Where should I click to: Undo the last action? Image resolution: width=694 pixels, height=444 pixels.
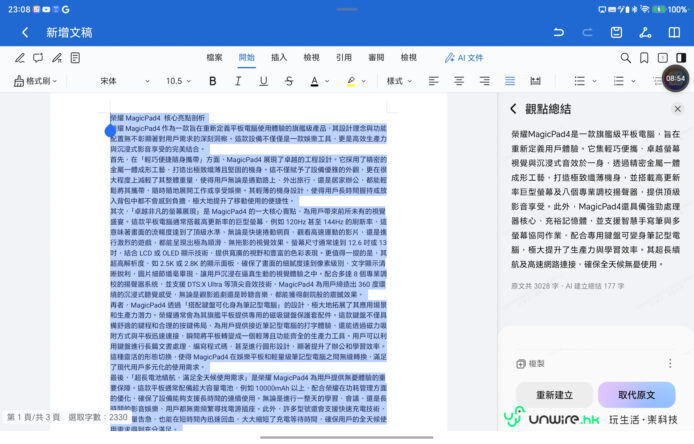tap(559, 32)
